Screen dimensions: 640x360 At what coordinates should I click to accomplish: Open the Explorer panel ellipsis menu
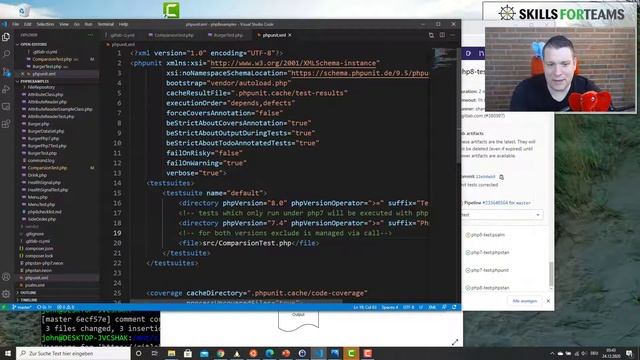pyautogui.click(x=90, y=35)
